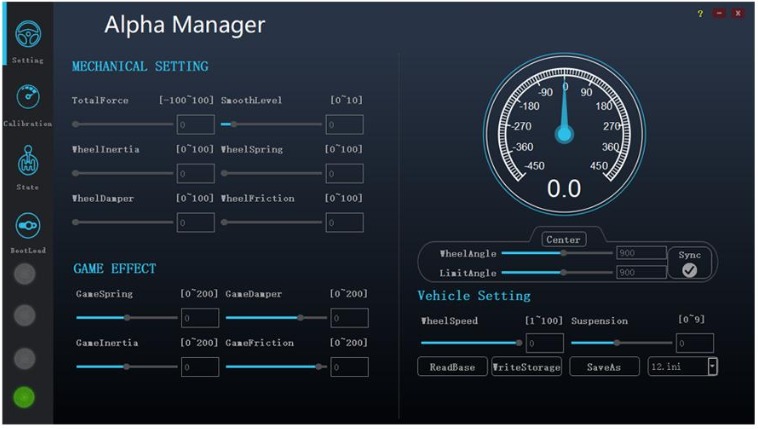Image resolution: width=758 pixels, height=429 pixels.
Task: Open the Setting steering wheel icon
Action: click(x=27, y=36)
